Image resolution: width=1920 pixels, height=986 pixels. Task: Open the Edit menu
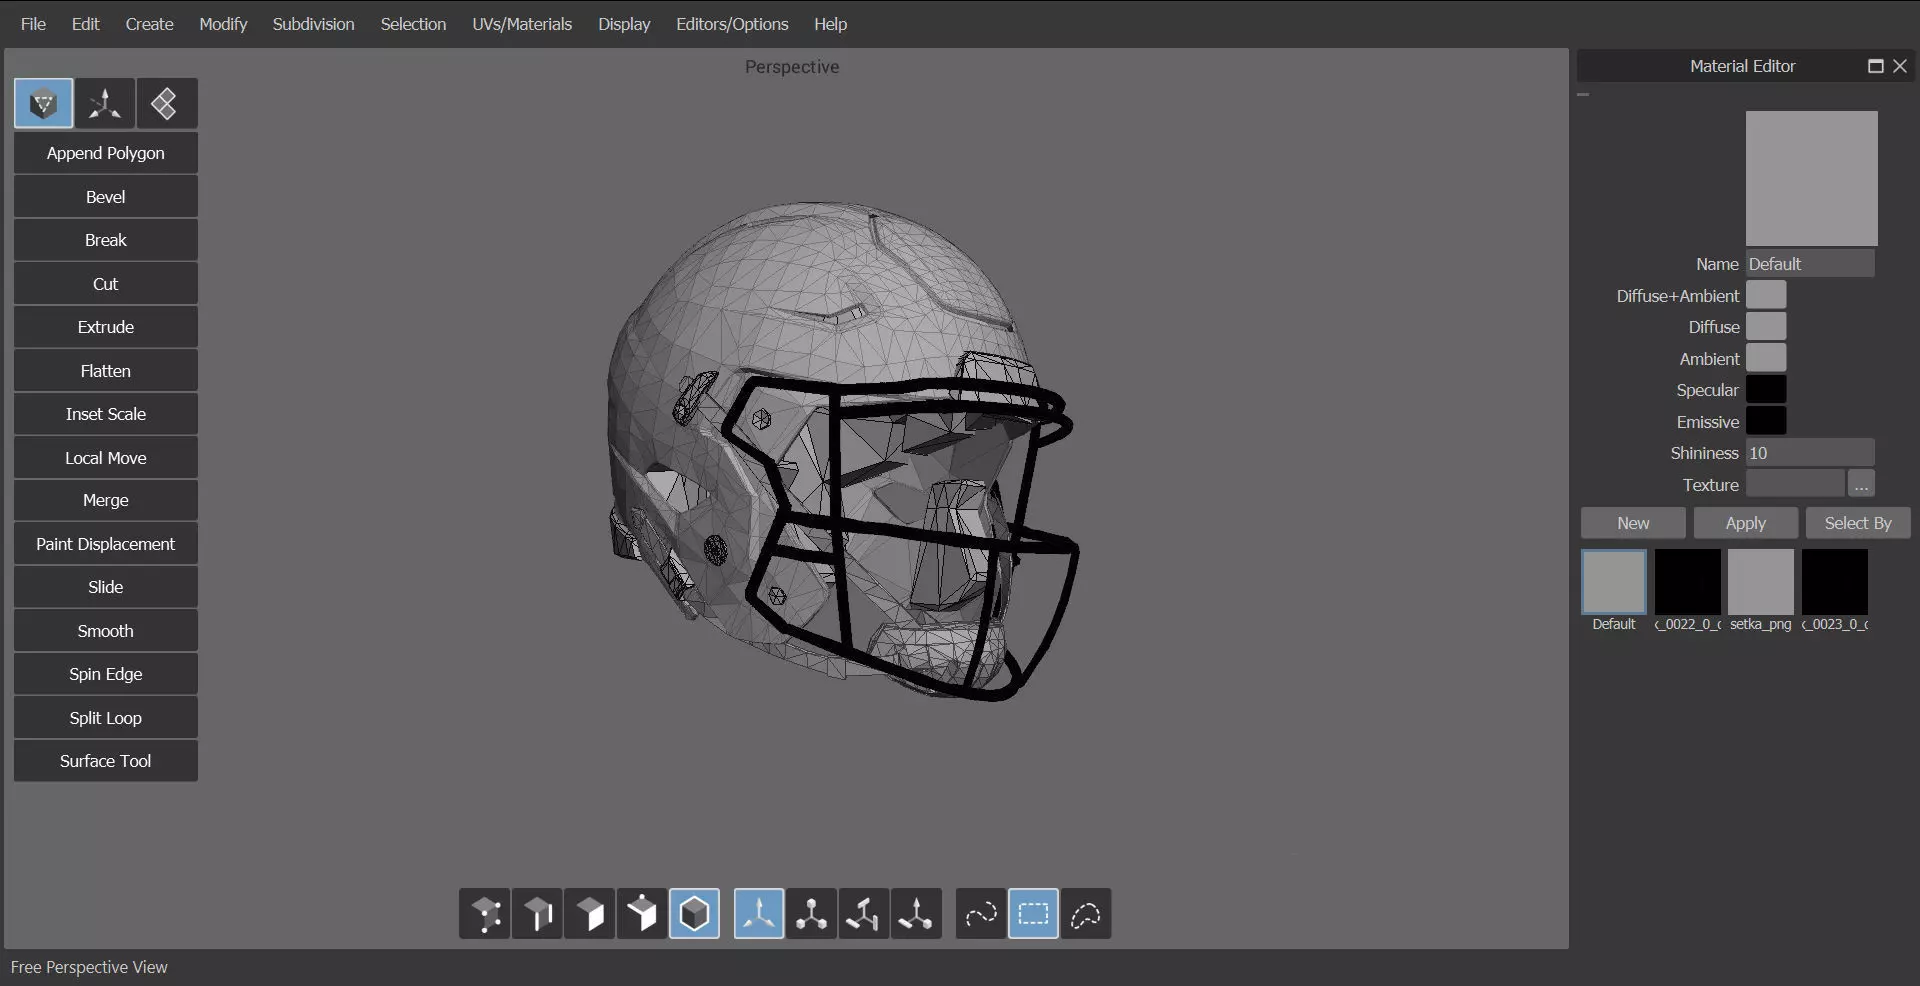pos(85,24)
